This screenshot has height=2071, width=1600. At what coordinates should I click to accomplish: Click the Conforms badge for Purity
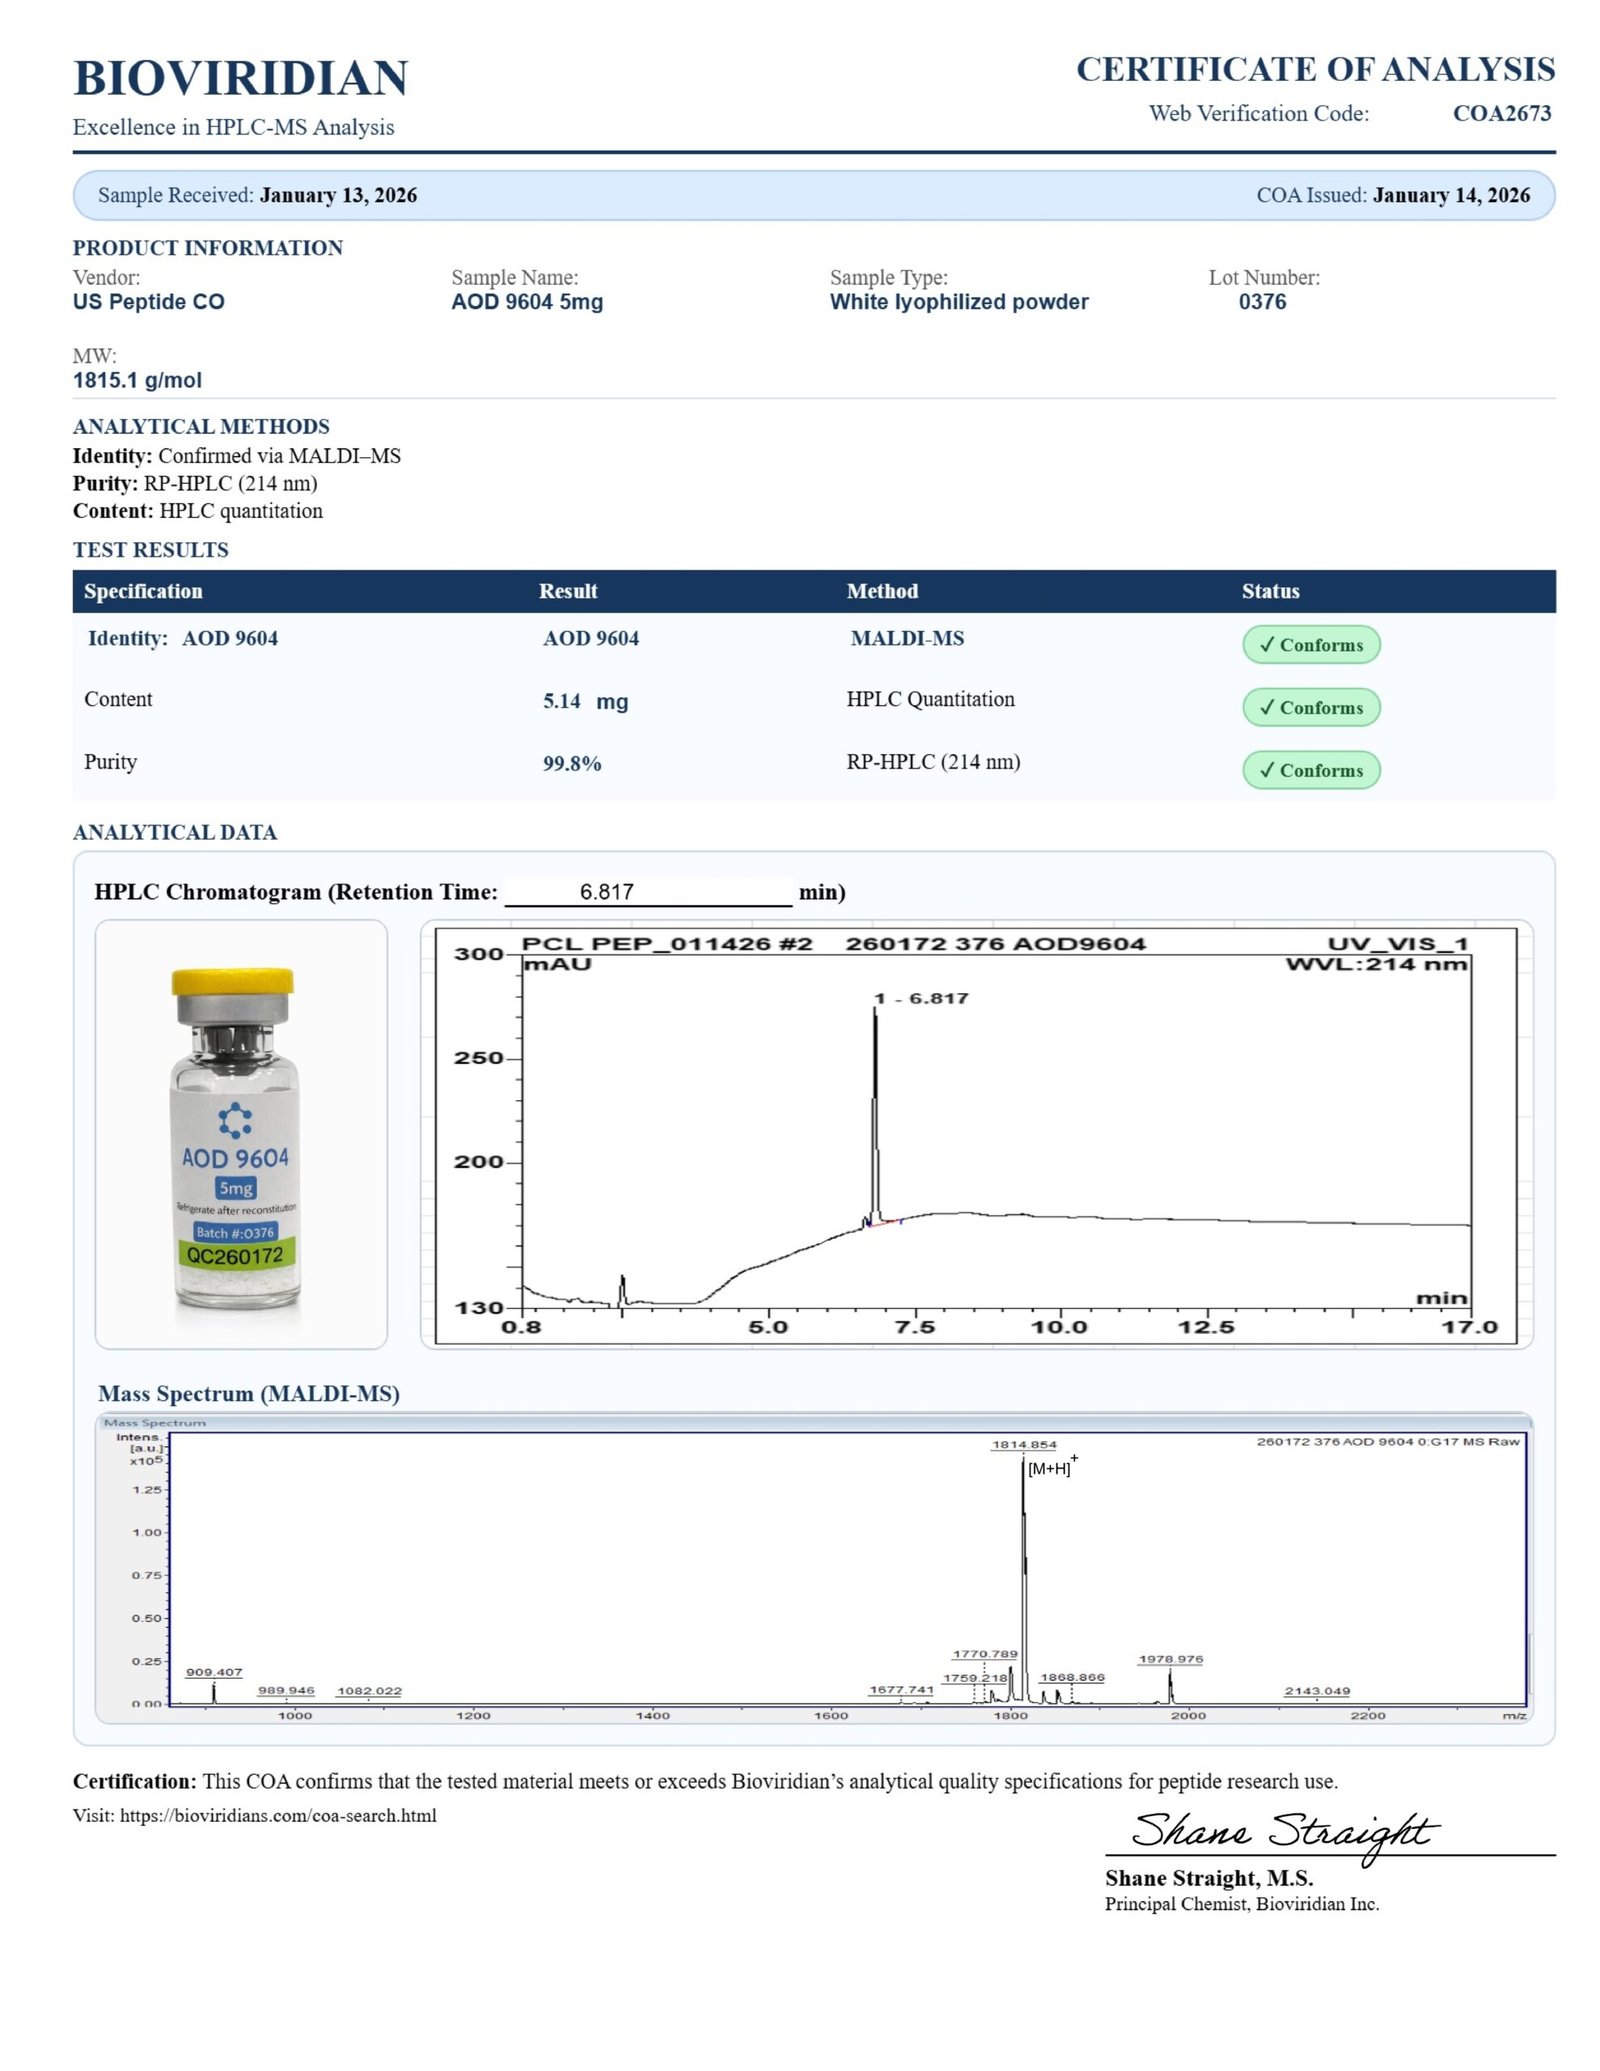click(x=1310, y=770)
